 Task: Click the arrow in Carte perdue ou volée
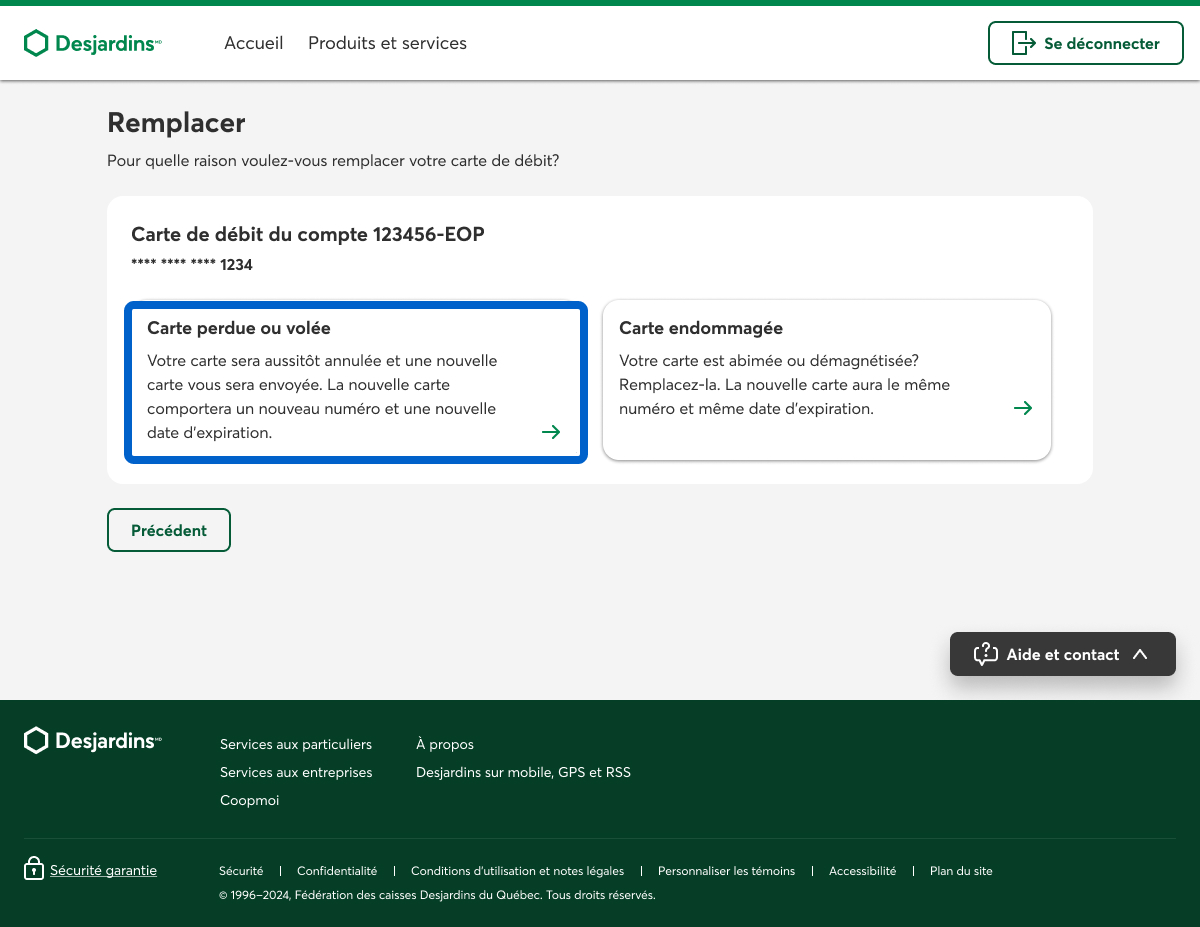pos(551,432)
